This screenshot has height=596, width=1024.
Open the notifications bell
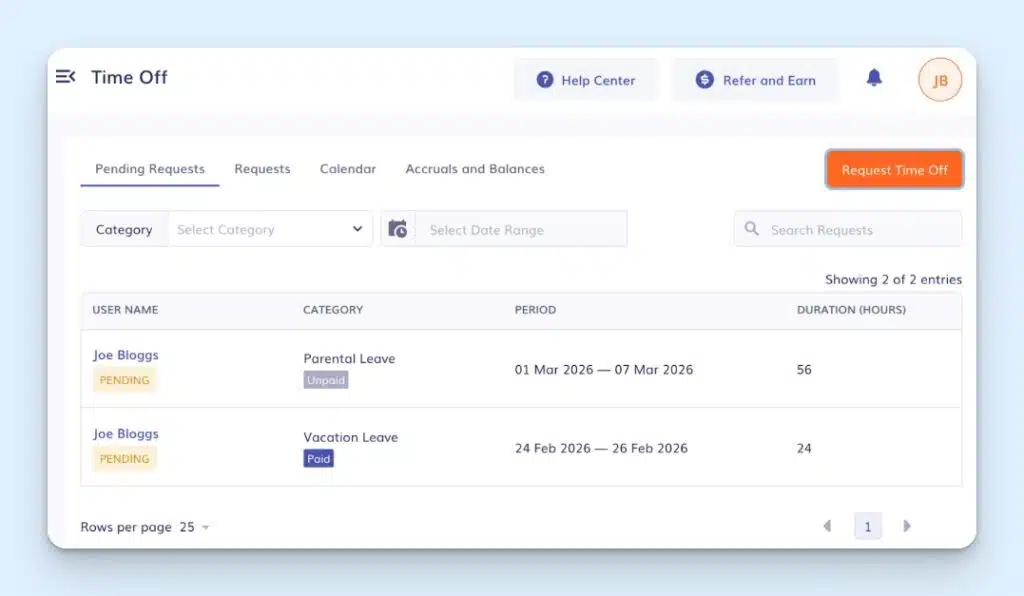pos(874,78)
